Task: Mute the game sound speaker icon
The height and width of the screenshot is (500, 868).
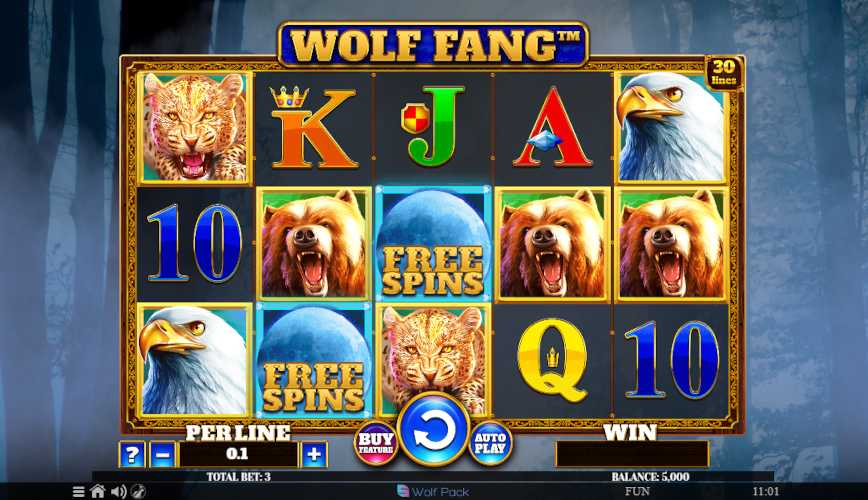Action: [118, 491]
